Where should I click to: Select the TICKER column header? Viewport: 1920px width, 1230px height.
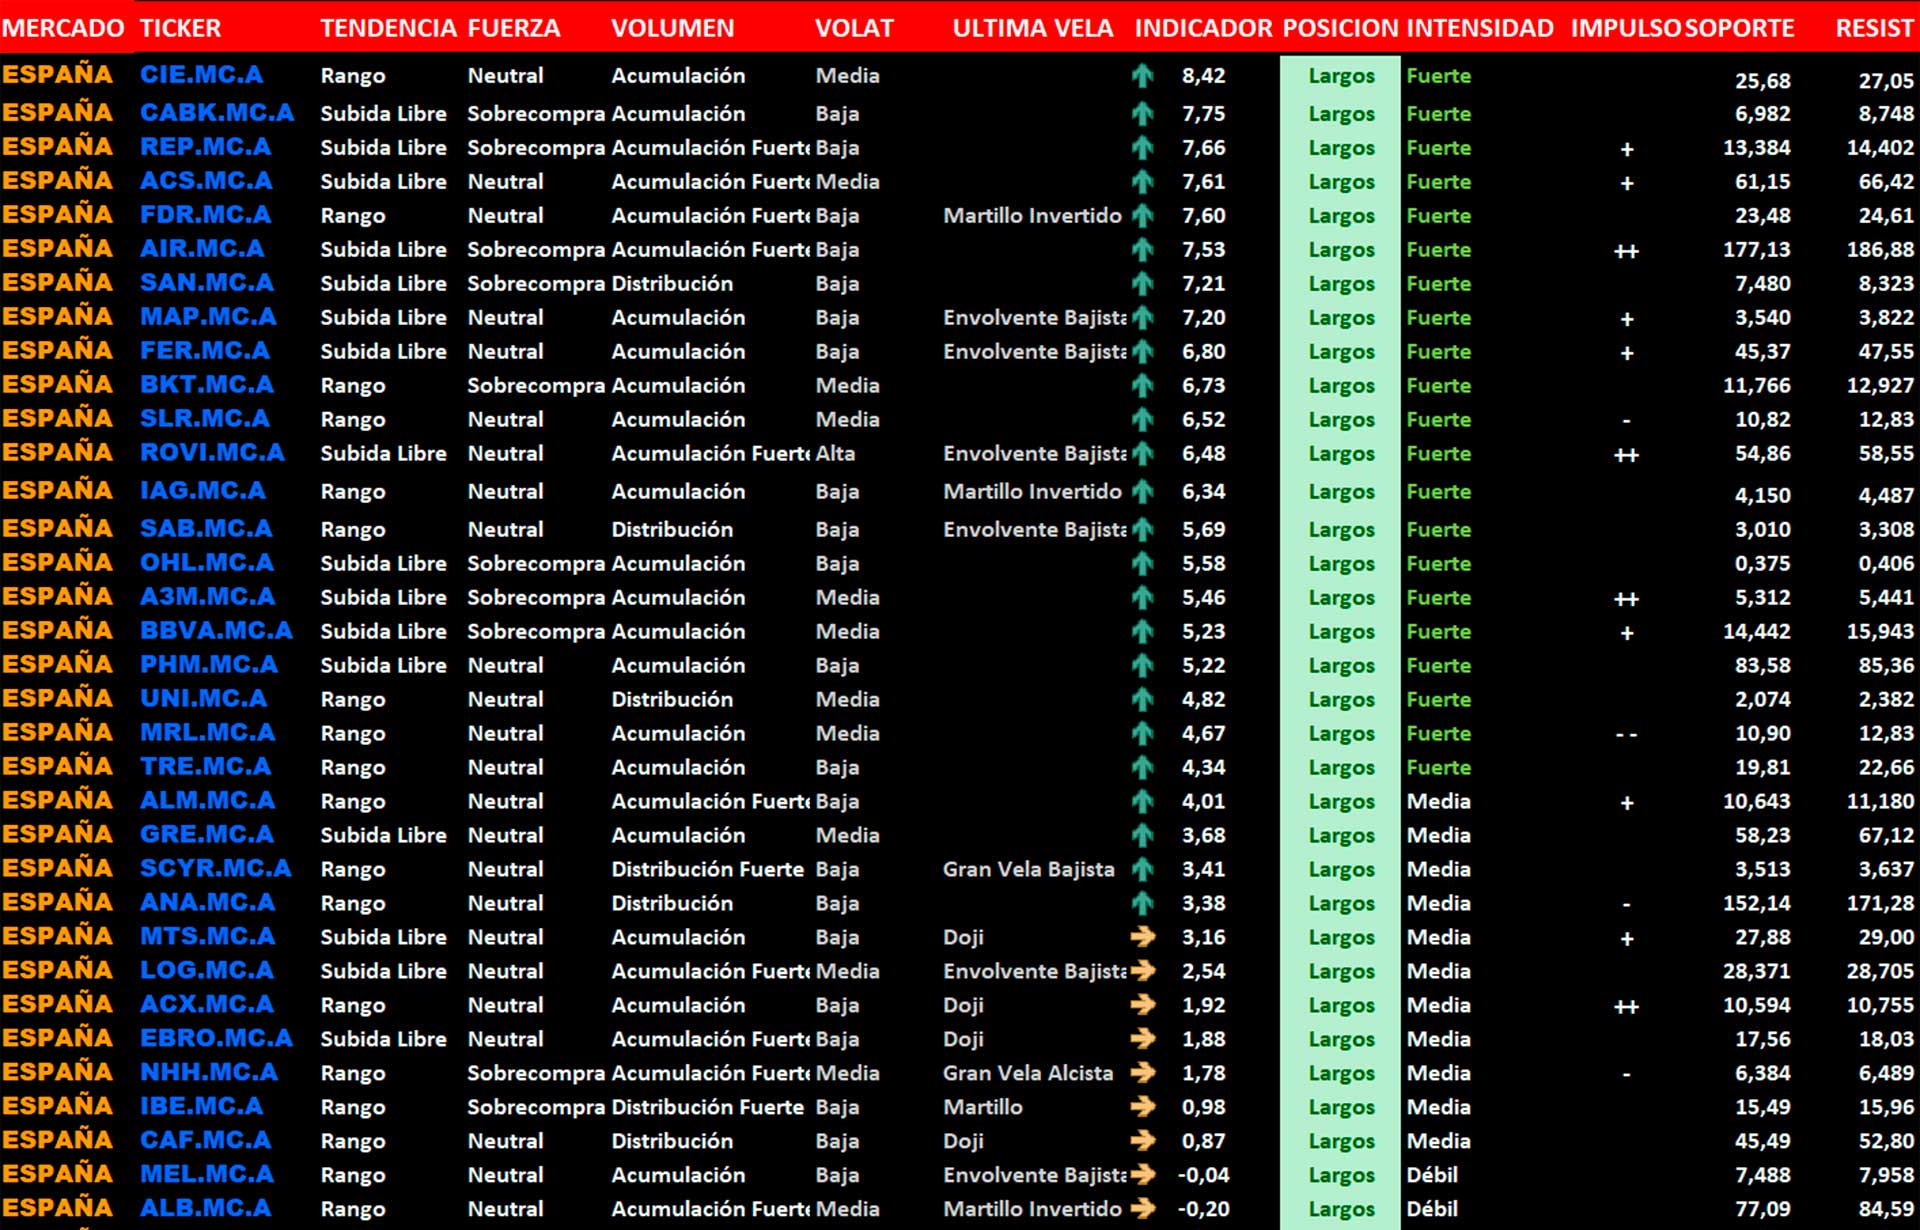click(x=180, y=28)
